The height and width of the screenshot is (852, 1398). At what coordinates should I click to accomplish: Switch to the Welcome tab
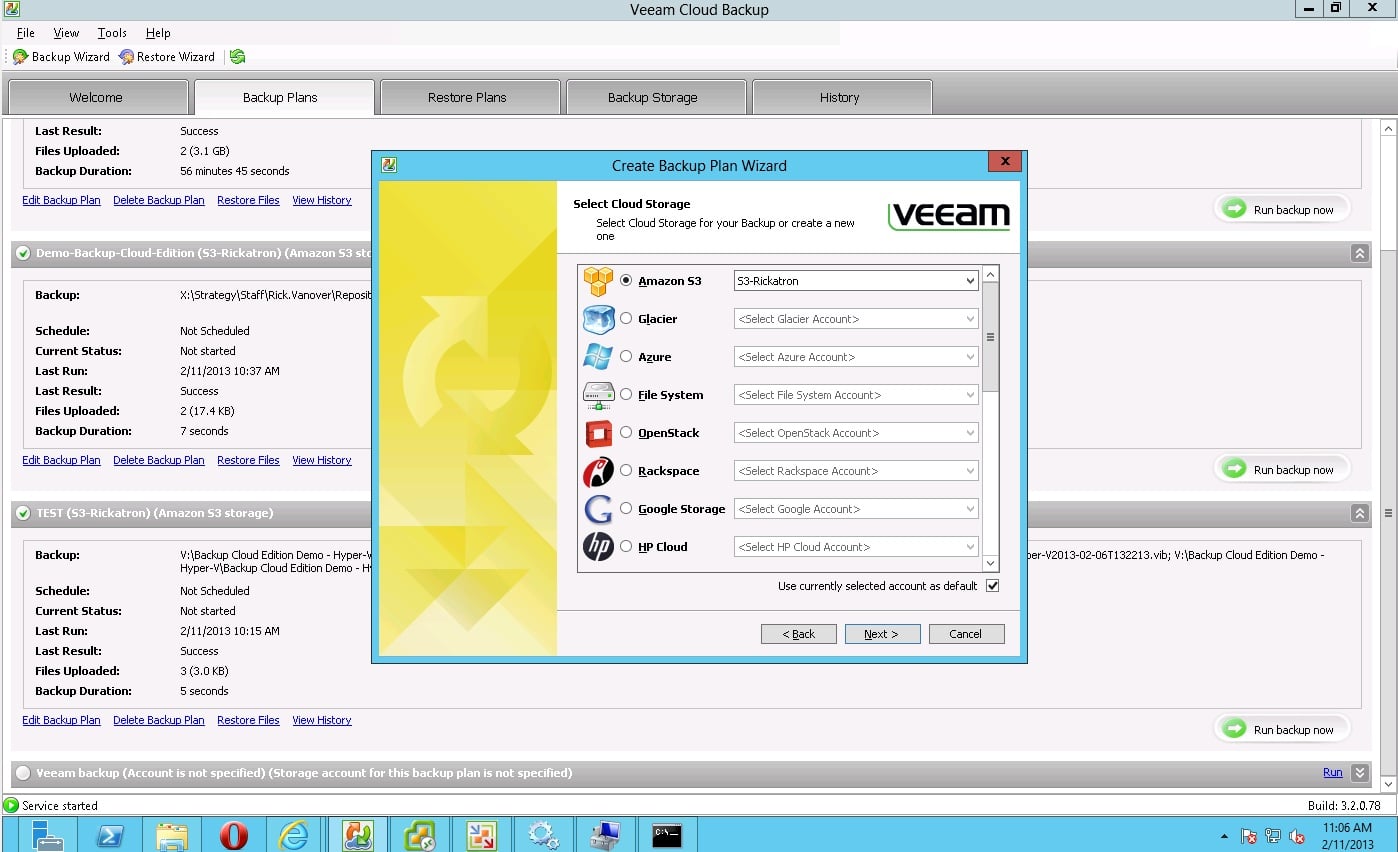[97, 98]
